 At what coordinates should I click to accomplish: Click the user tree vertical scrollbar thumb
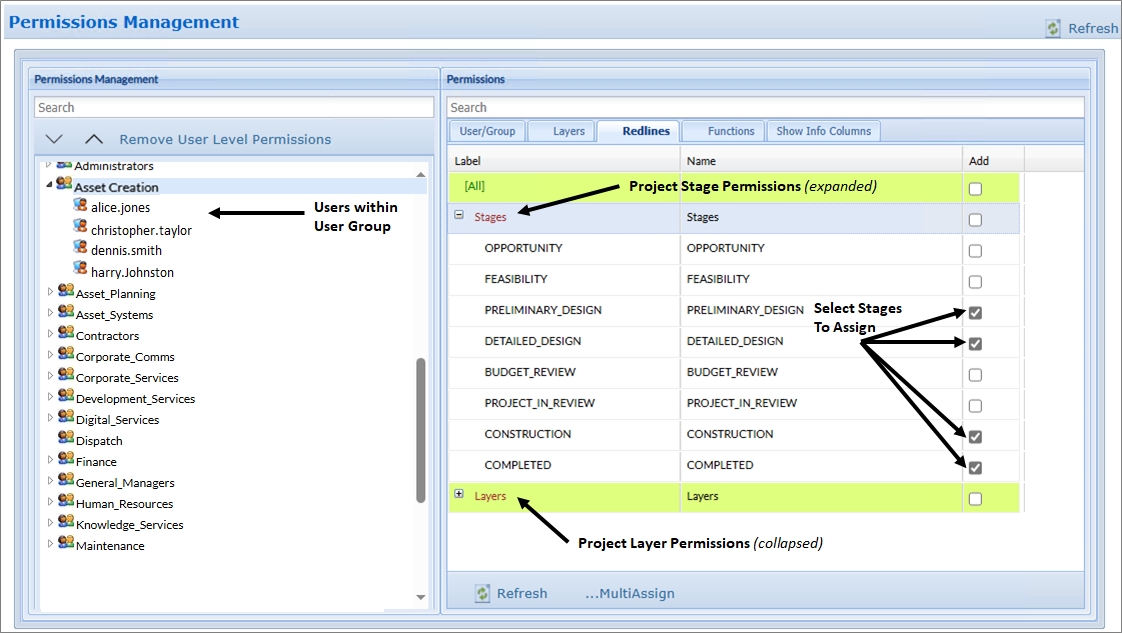(x=421, y=430)
